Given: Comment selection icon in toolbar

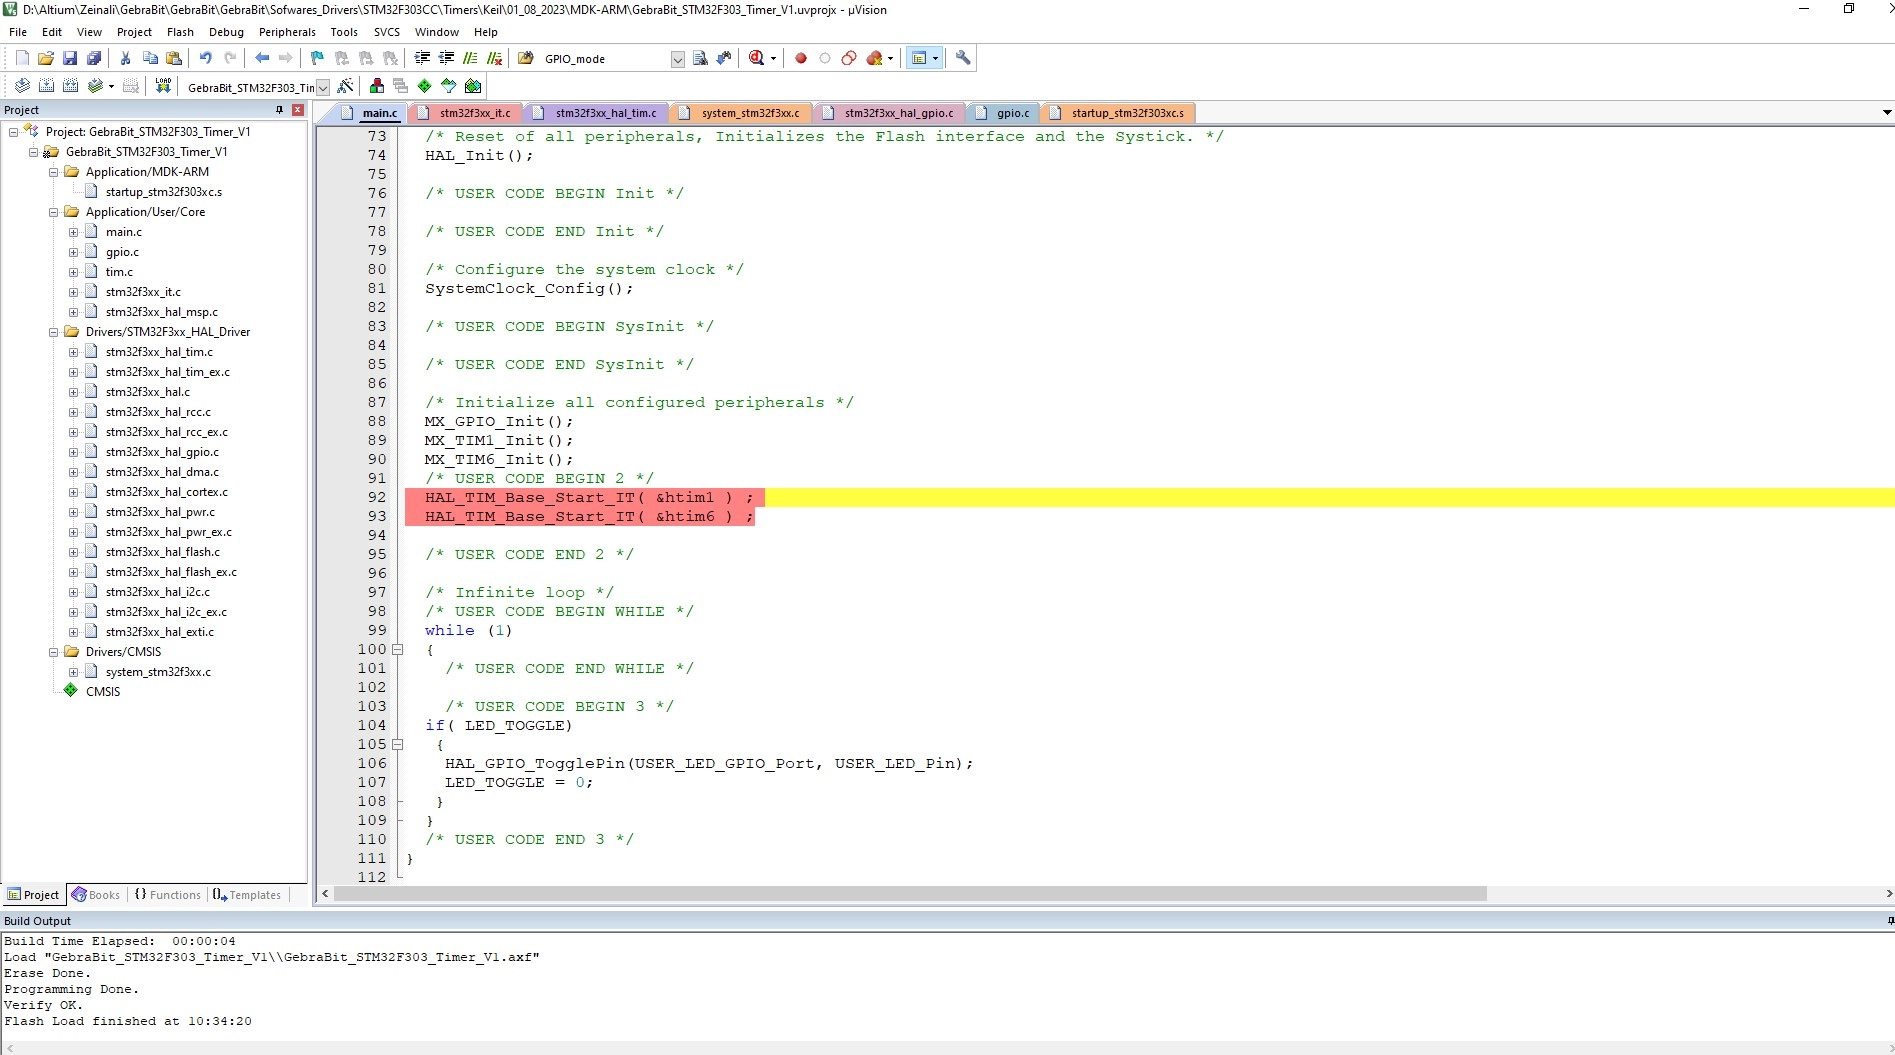Looking at the screenshot, I should click(x=470, y=58).
